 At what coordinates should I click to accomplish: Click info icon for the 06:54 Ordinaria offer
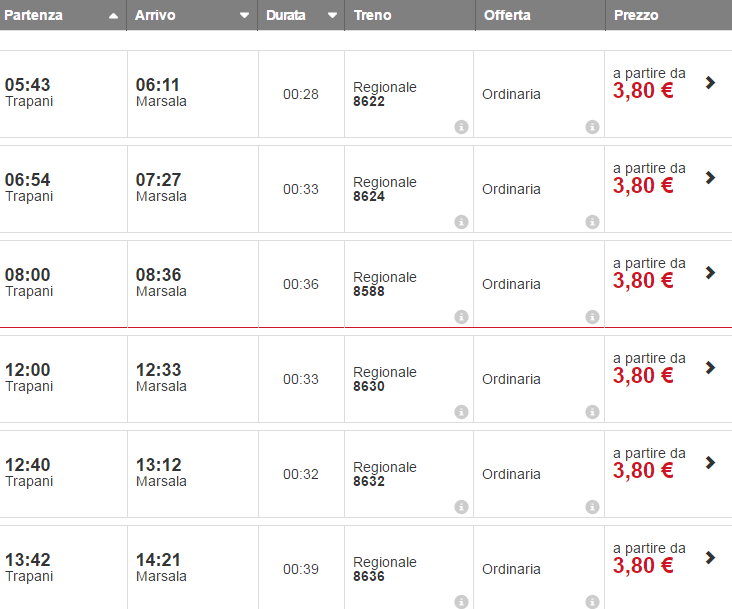click(x=592, y=222)
